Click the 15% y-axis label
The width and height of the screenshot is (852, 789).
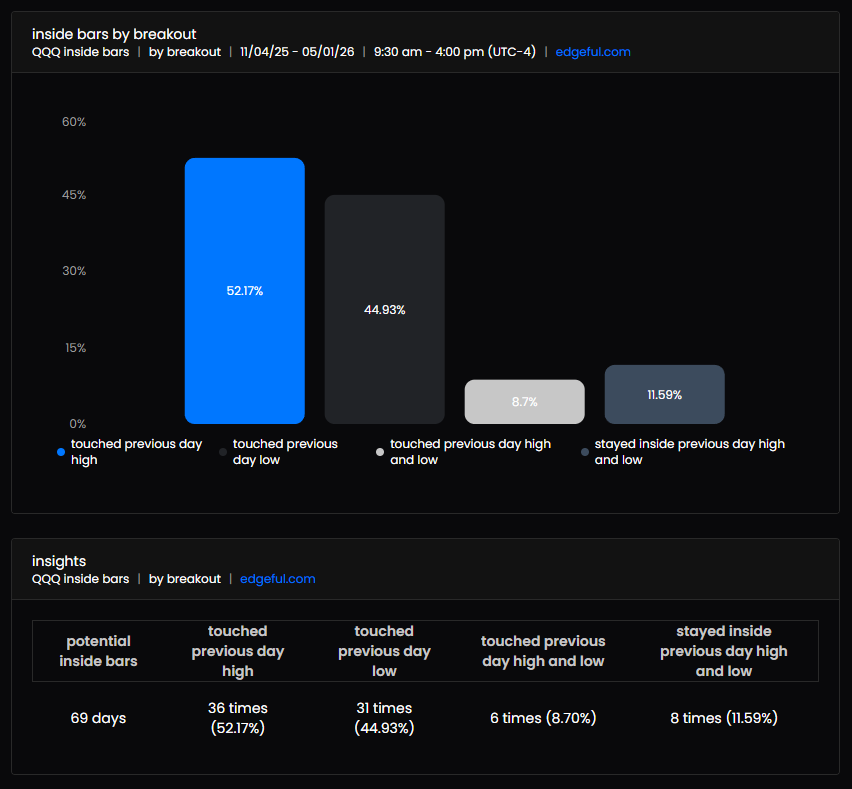pyautogui.click(x=76, y=348)
